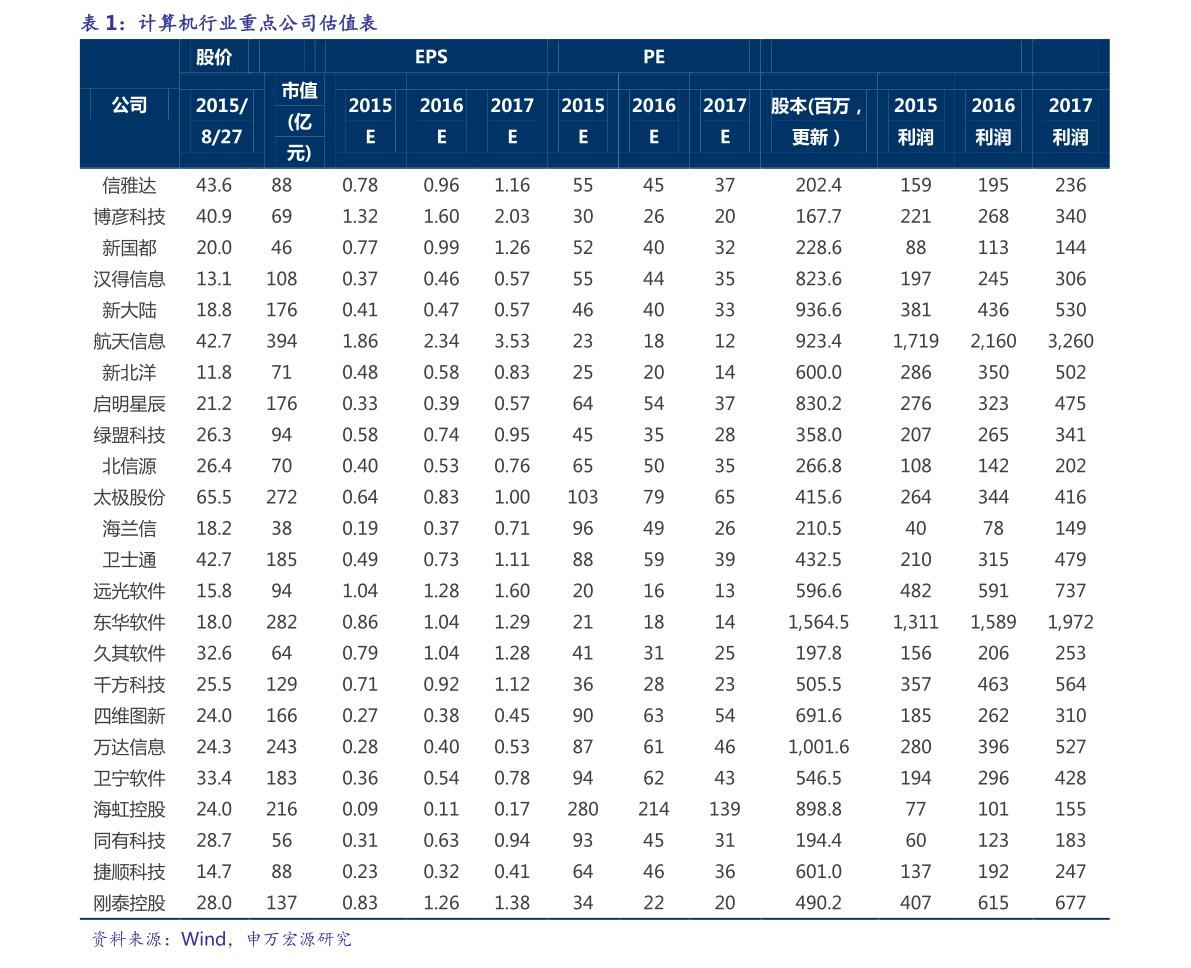The height and width of the screenshot is (968, 1191).
Task: Click company name 卫士通
Action: pos(129,560)
